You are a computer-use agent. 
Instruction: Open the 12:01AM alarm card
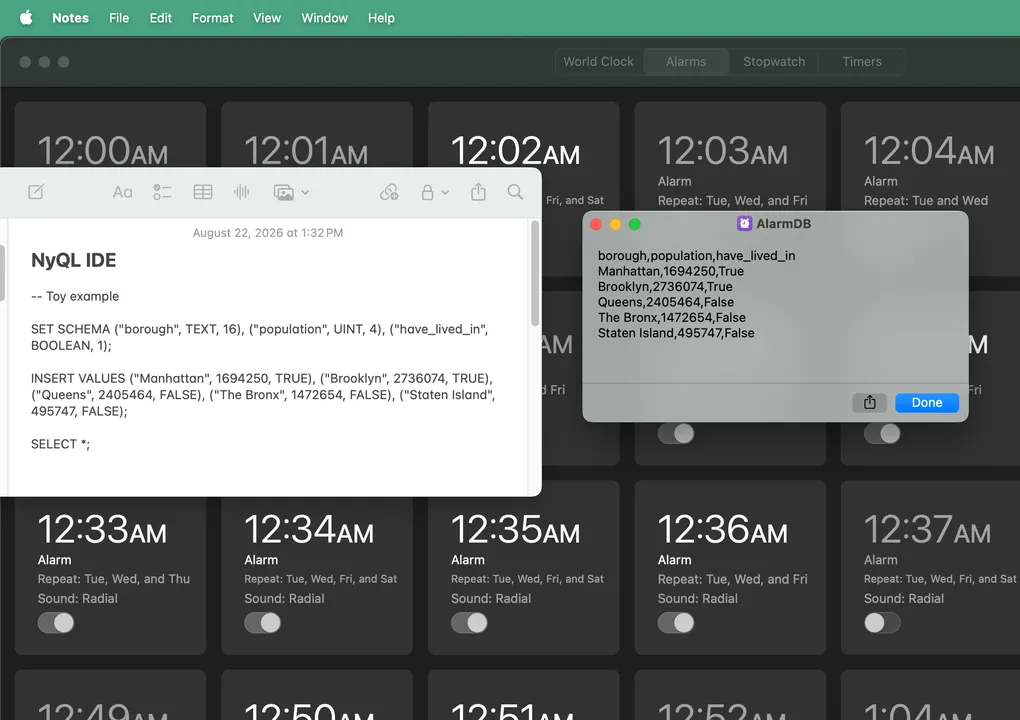tap(317, 135)
